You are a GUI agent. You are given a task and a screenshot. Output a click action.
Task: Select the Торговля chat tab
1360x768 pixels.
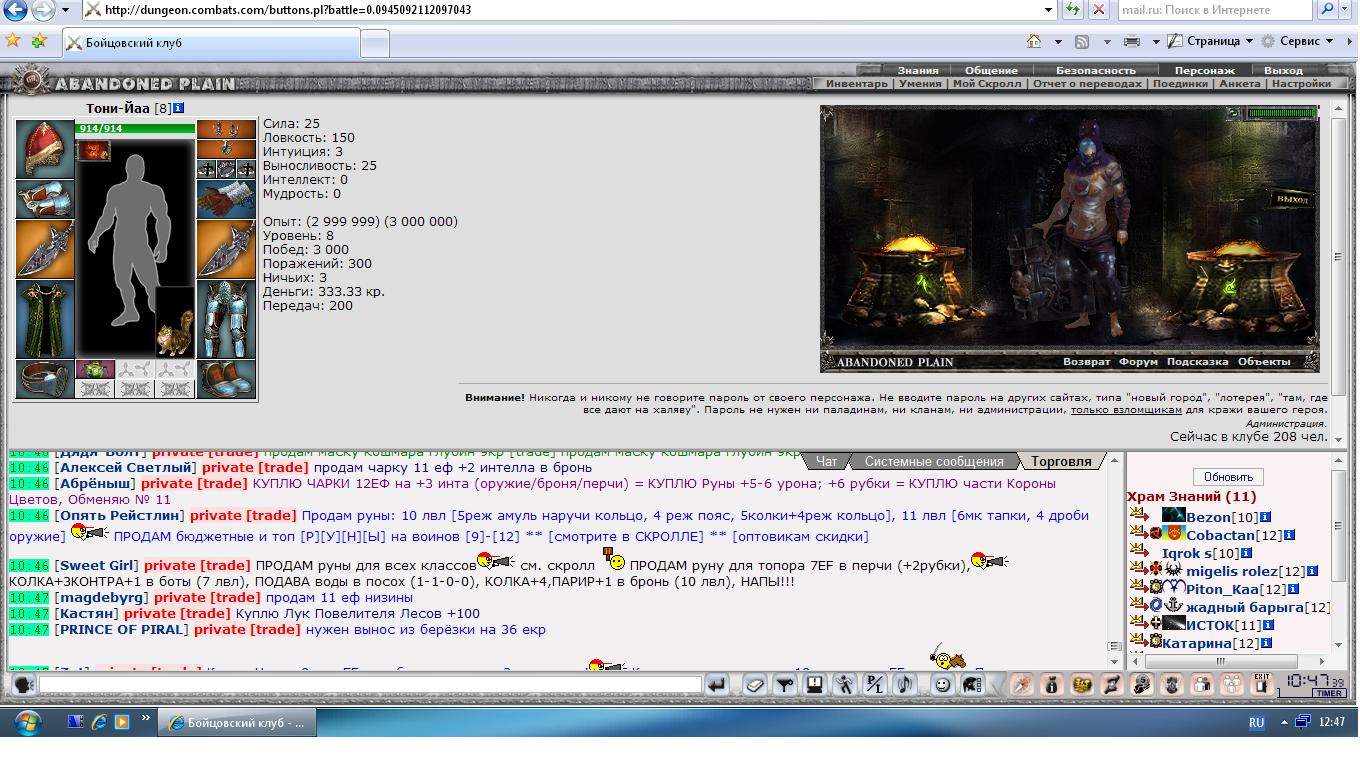[x=1061, y=461]
